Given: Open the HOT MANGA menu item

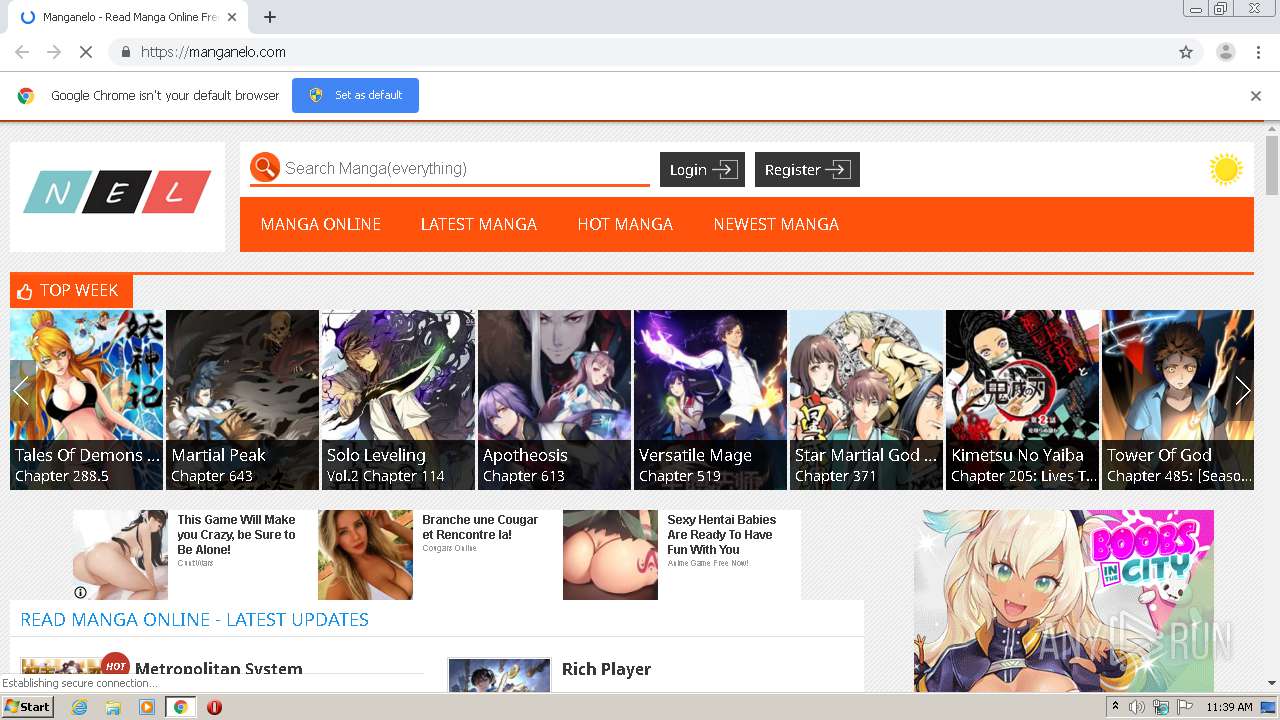Looking at the screenshot, I should point(625,224).
